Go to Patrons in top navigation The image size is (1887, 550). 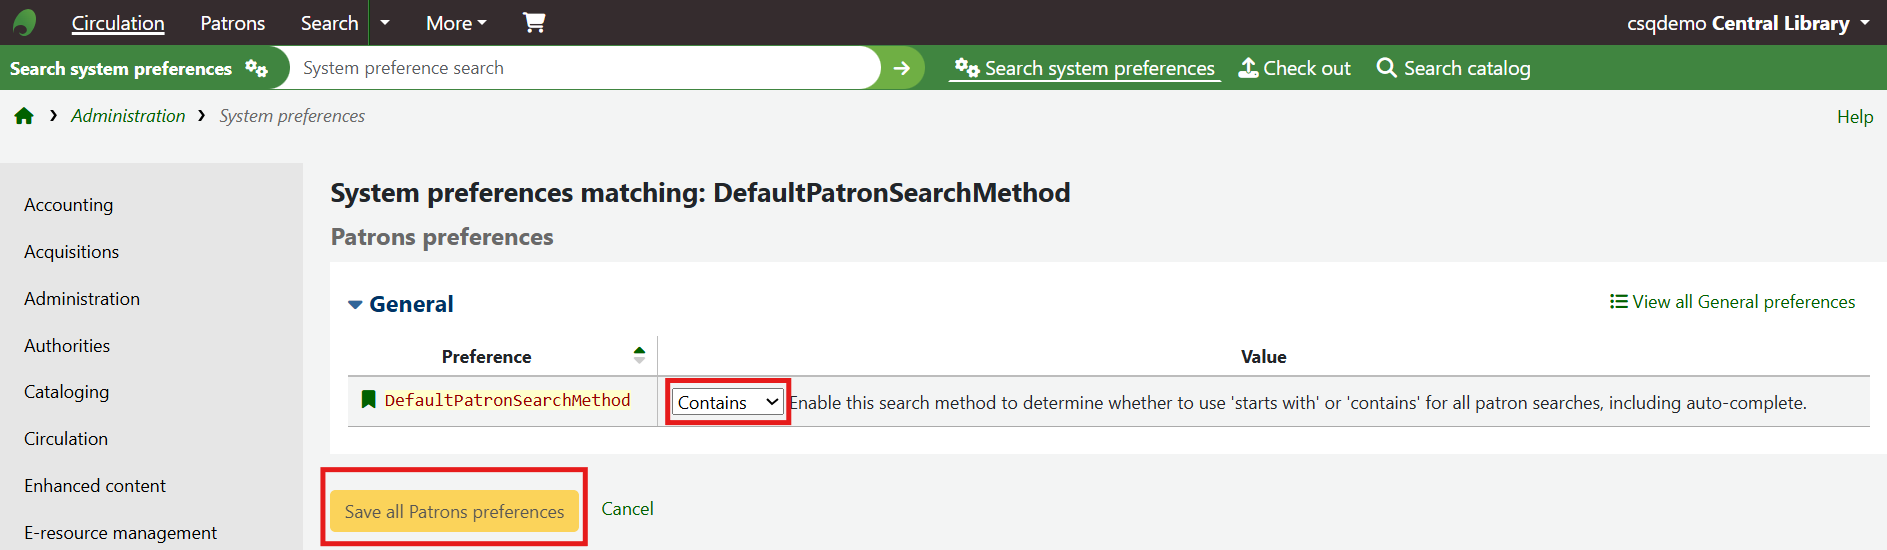point(232,23)
